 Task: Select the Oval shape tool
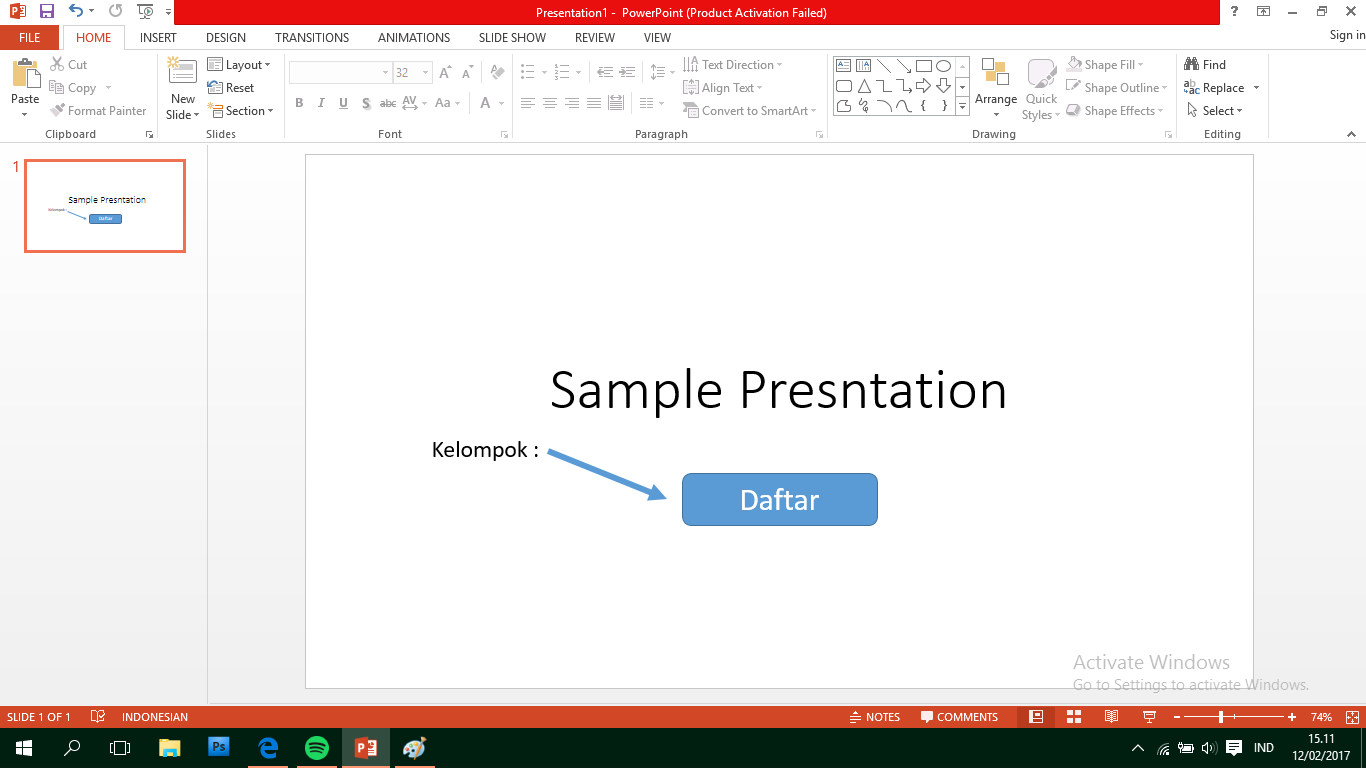pos(943,64)
